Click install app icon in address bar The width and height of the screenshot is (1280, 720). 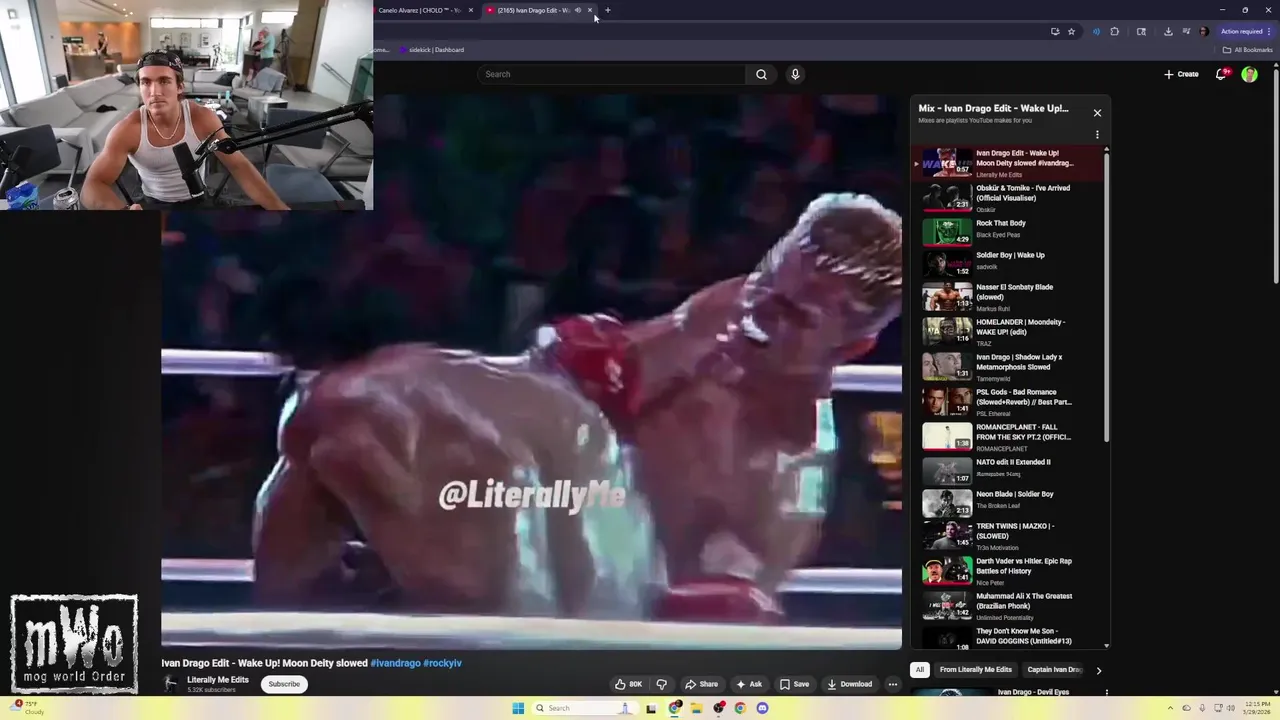[1055, 31]
